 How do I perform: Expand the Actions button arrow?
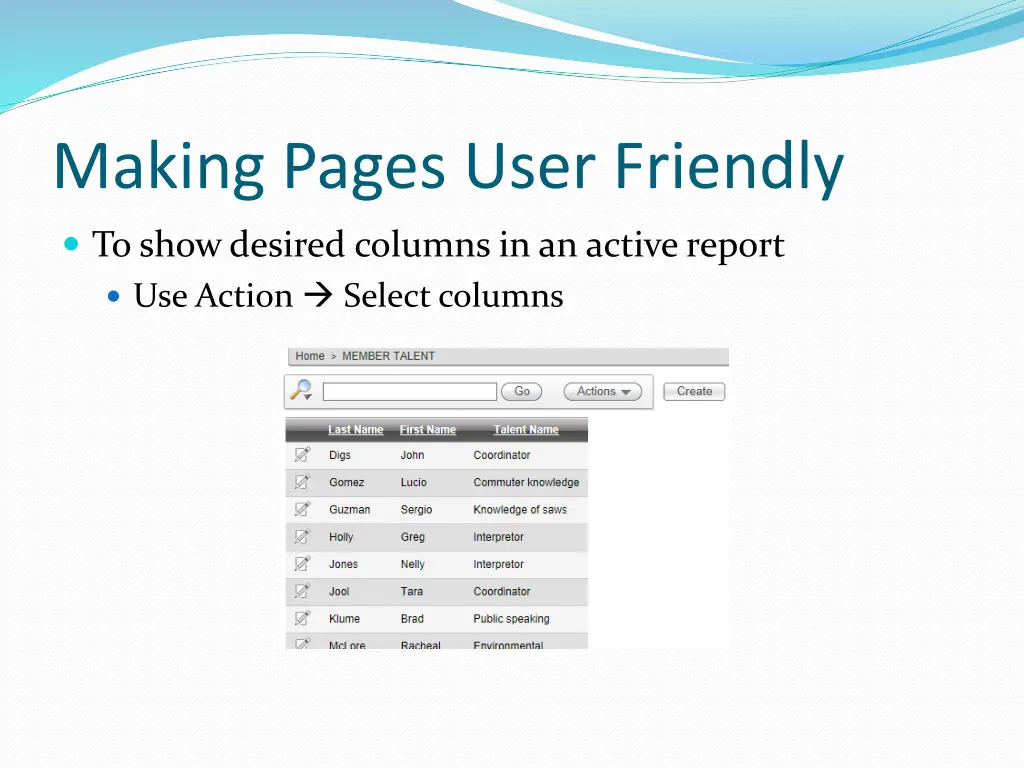626,392
